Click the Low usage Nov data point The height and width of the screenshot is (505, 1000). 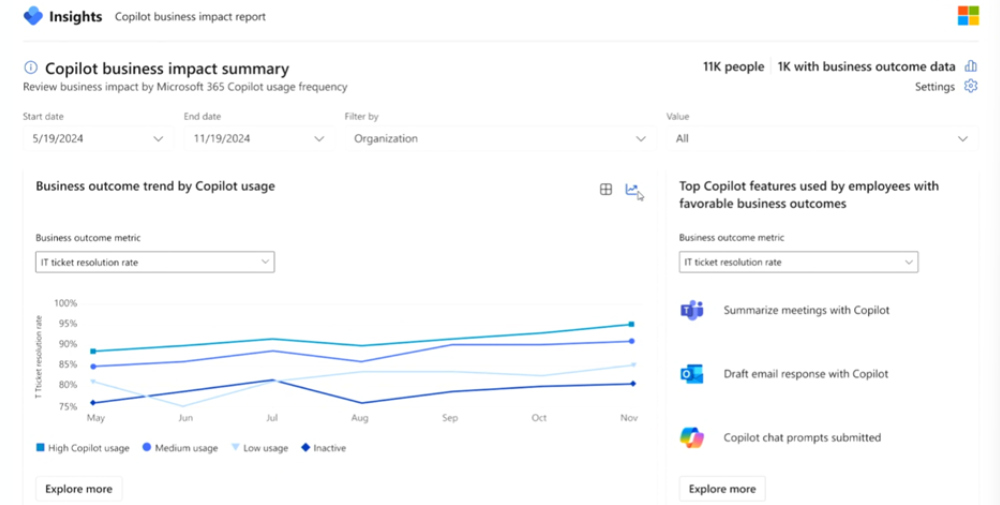[x=633, y=365]
